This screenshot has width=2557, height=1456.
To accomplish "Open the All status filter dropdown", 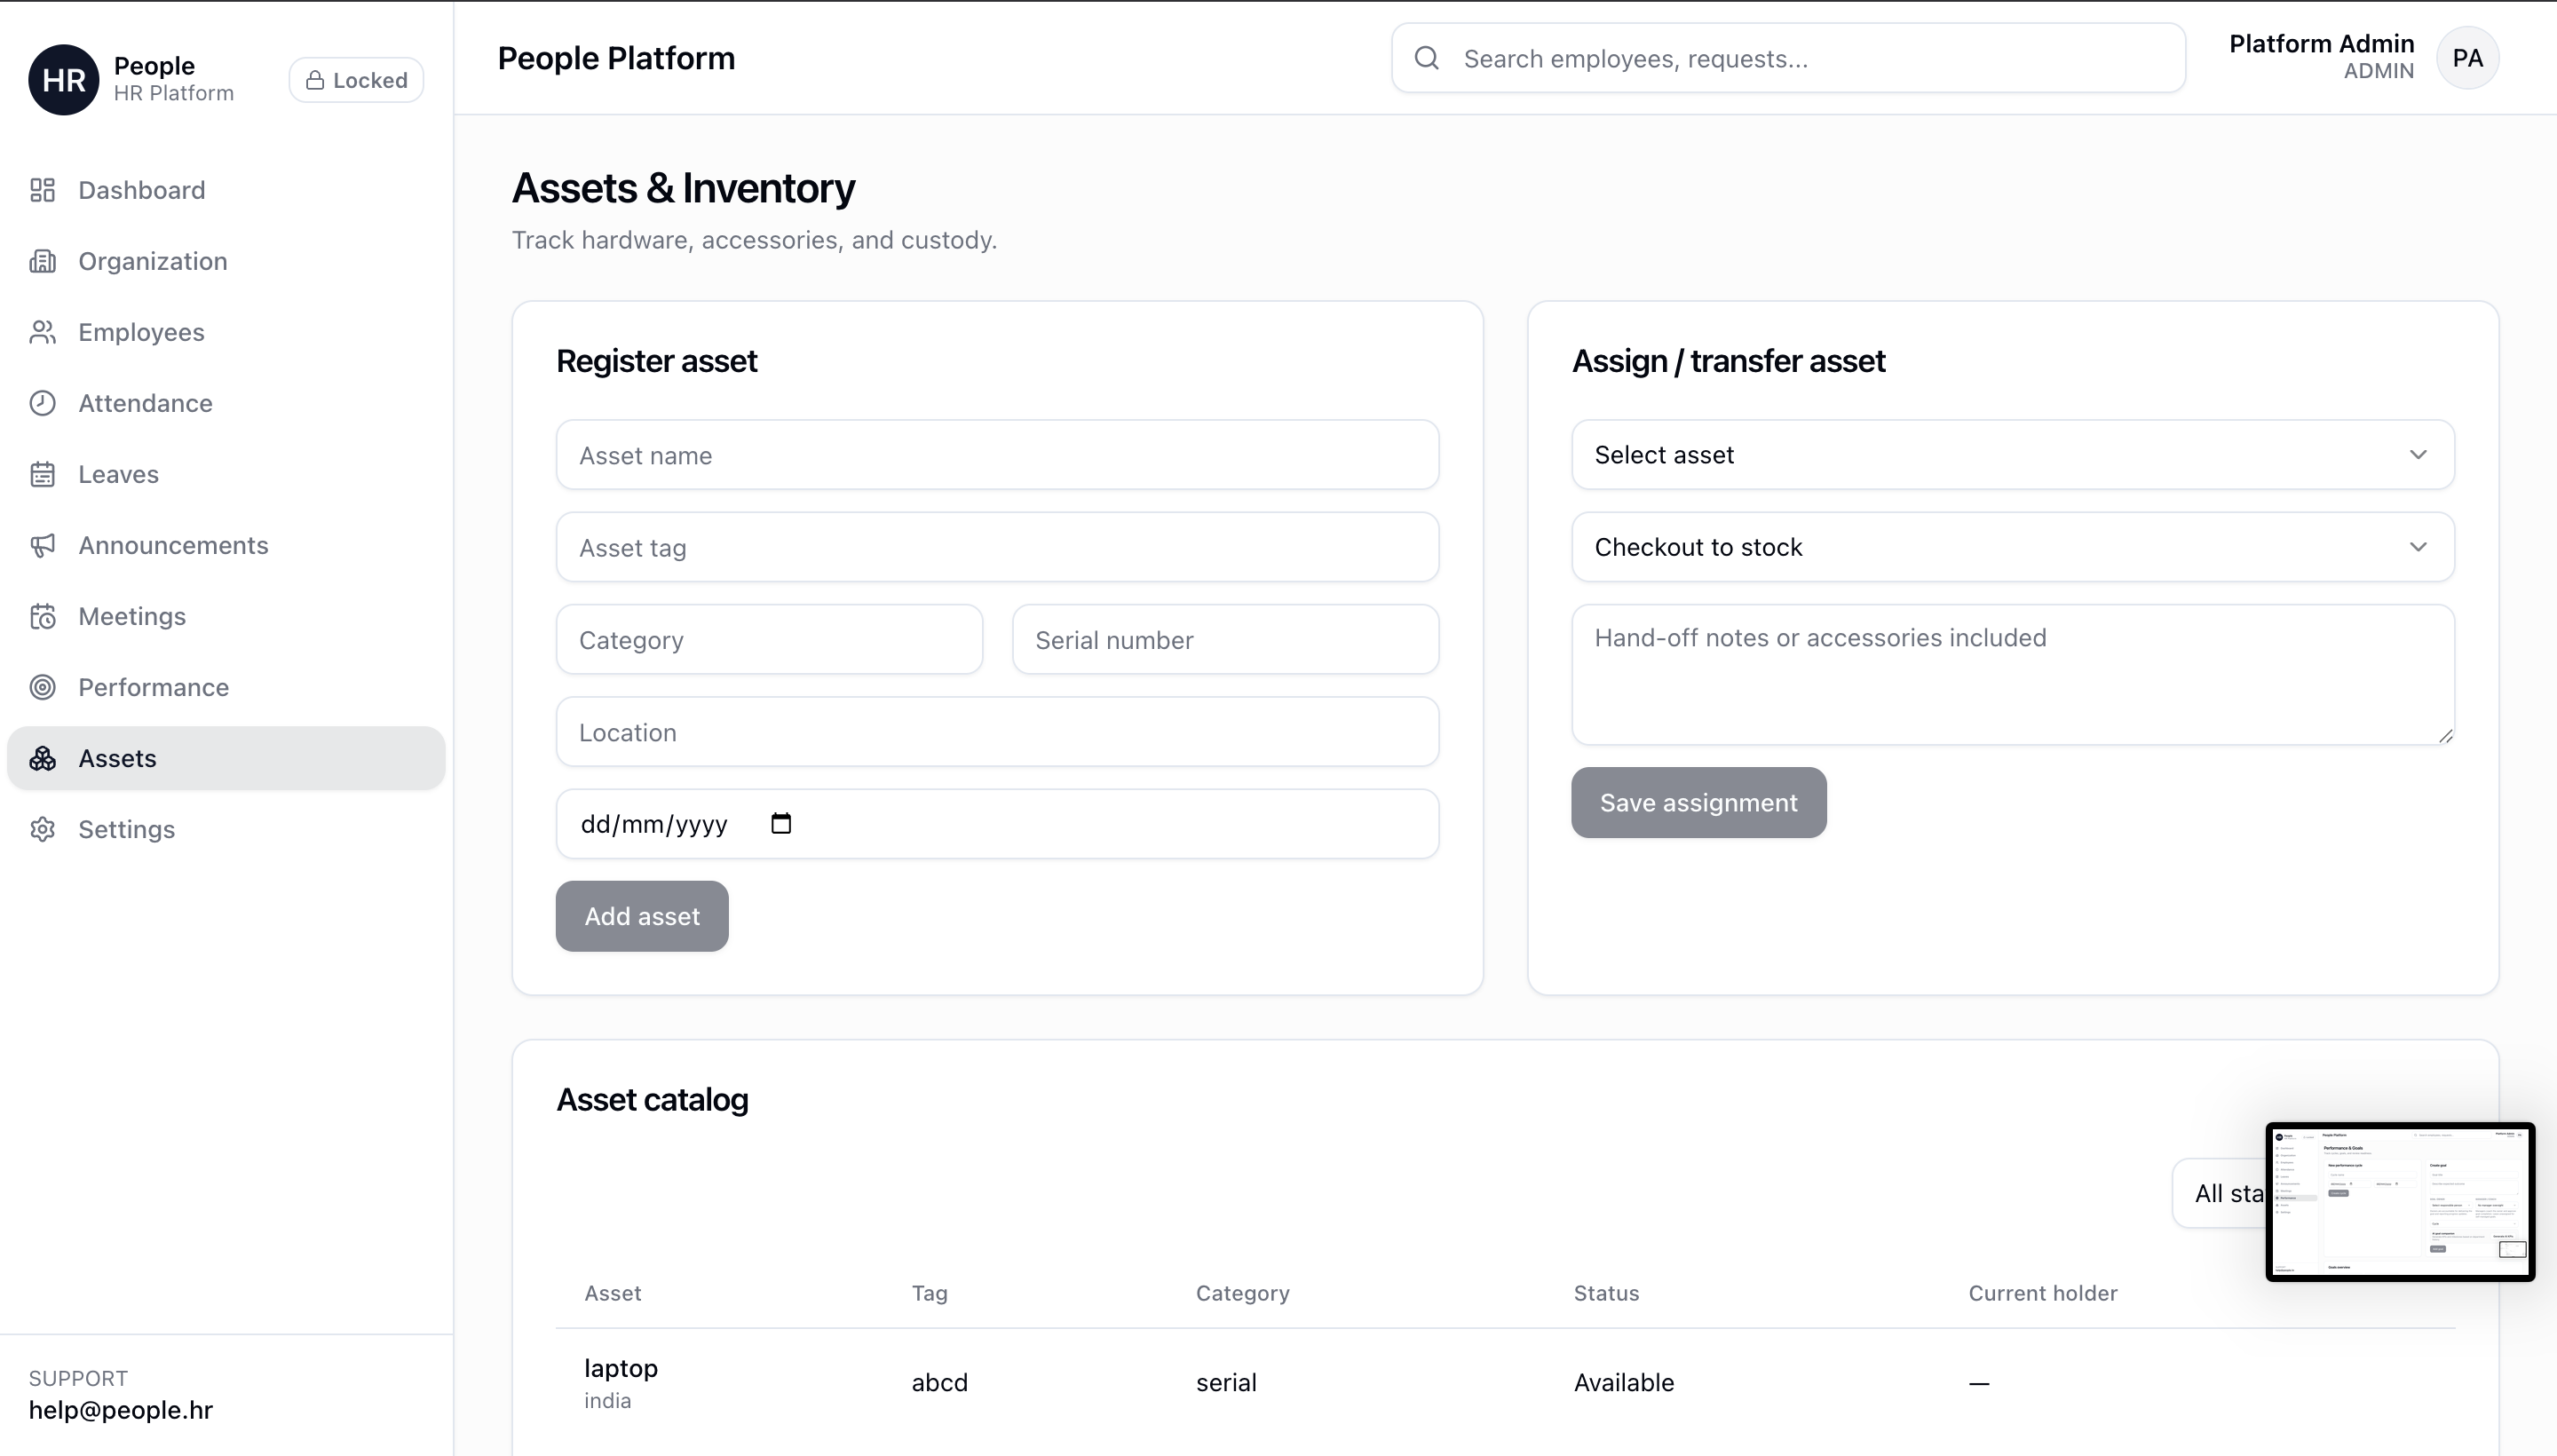I will tap(2218, 1193).
